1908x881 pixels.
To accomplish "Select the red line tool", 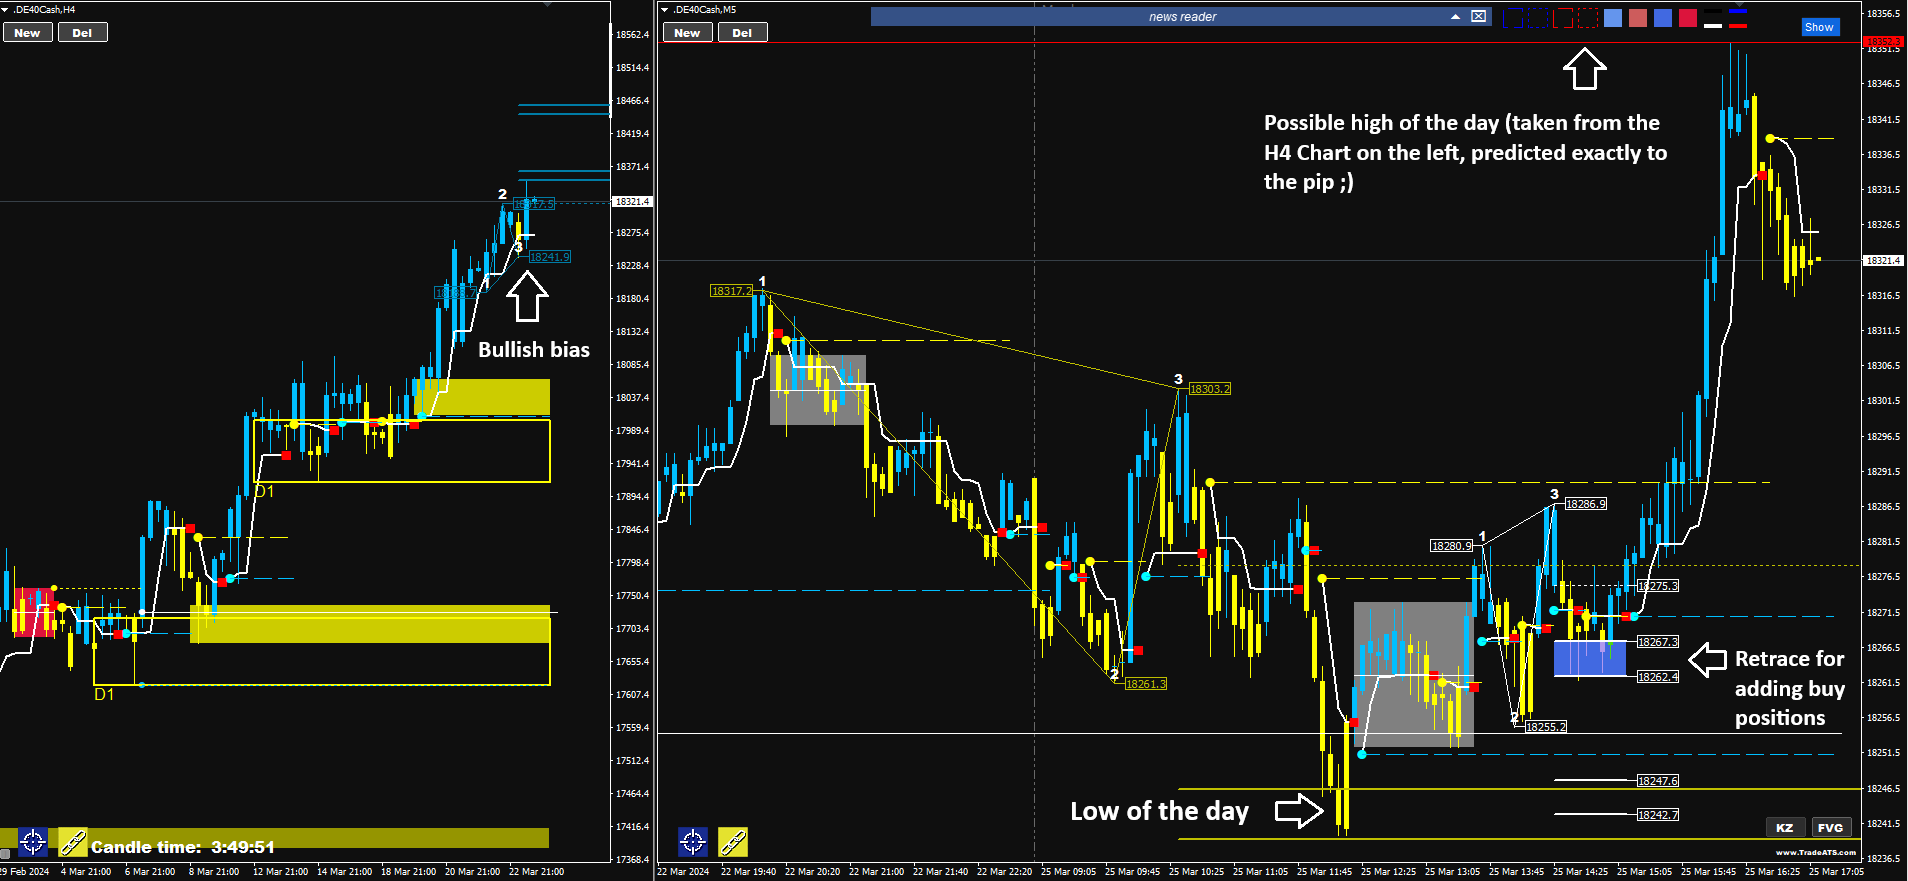I will (1738, 24).
